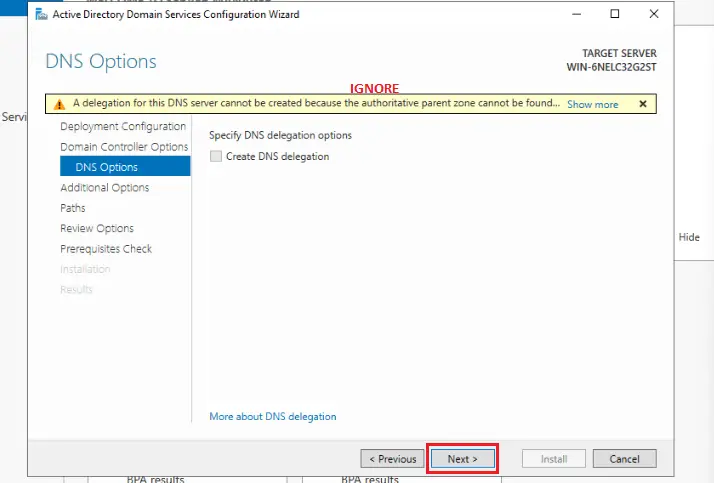Dismiss the yellow warning banner
Screen dimensions: 714x483
coord(643,104)
